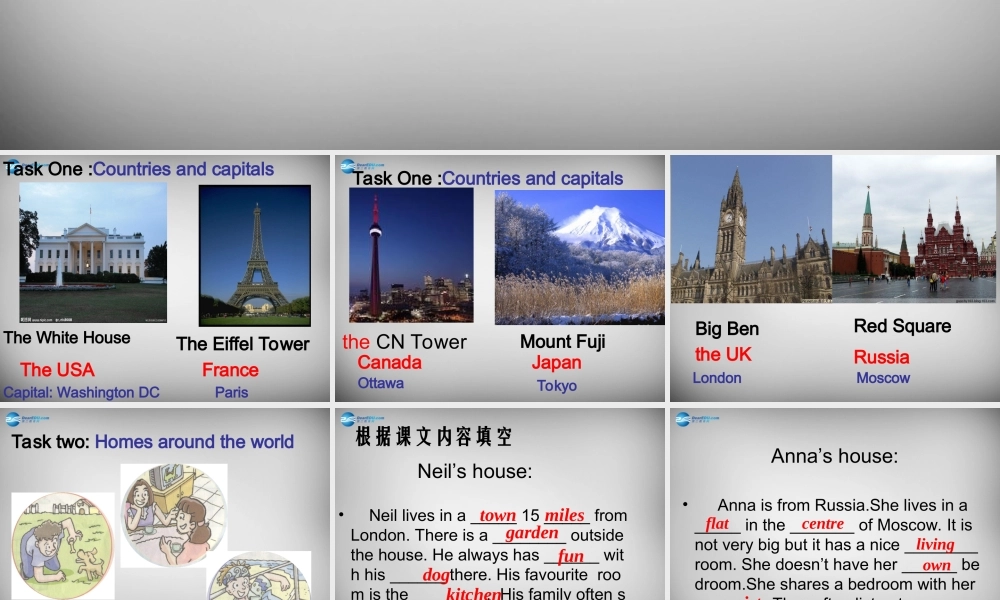Click the 'Homes around the world' heading

coord(194,442)
